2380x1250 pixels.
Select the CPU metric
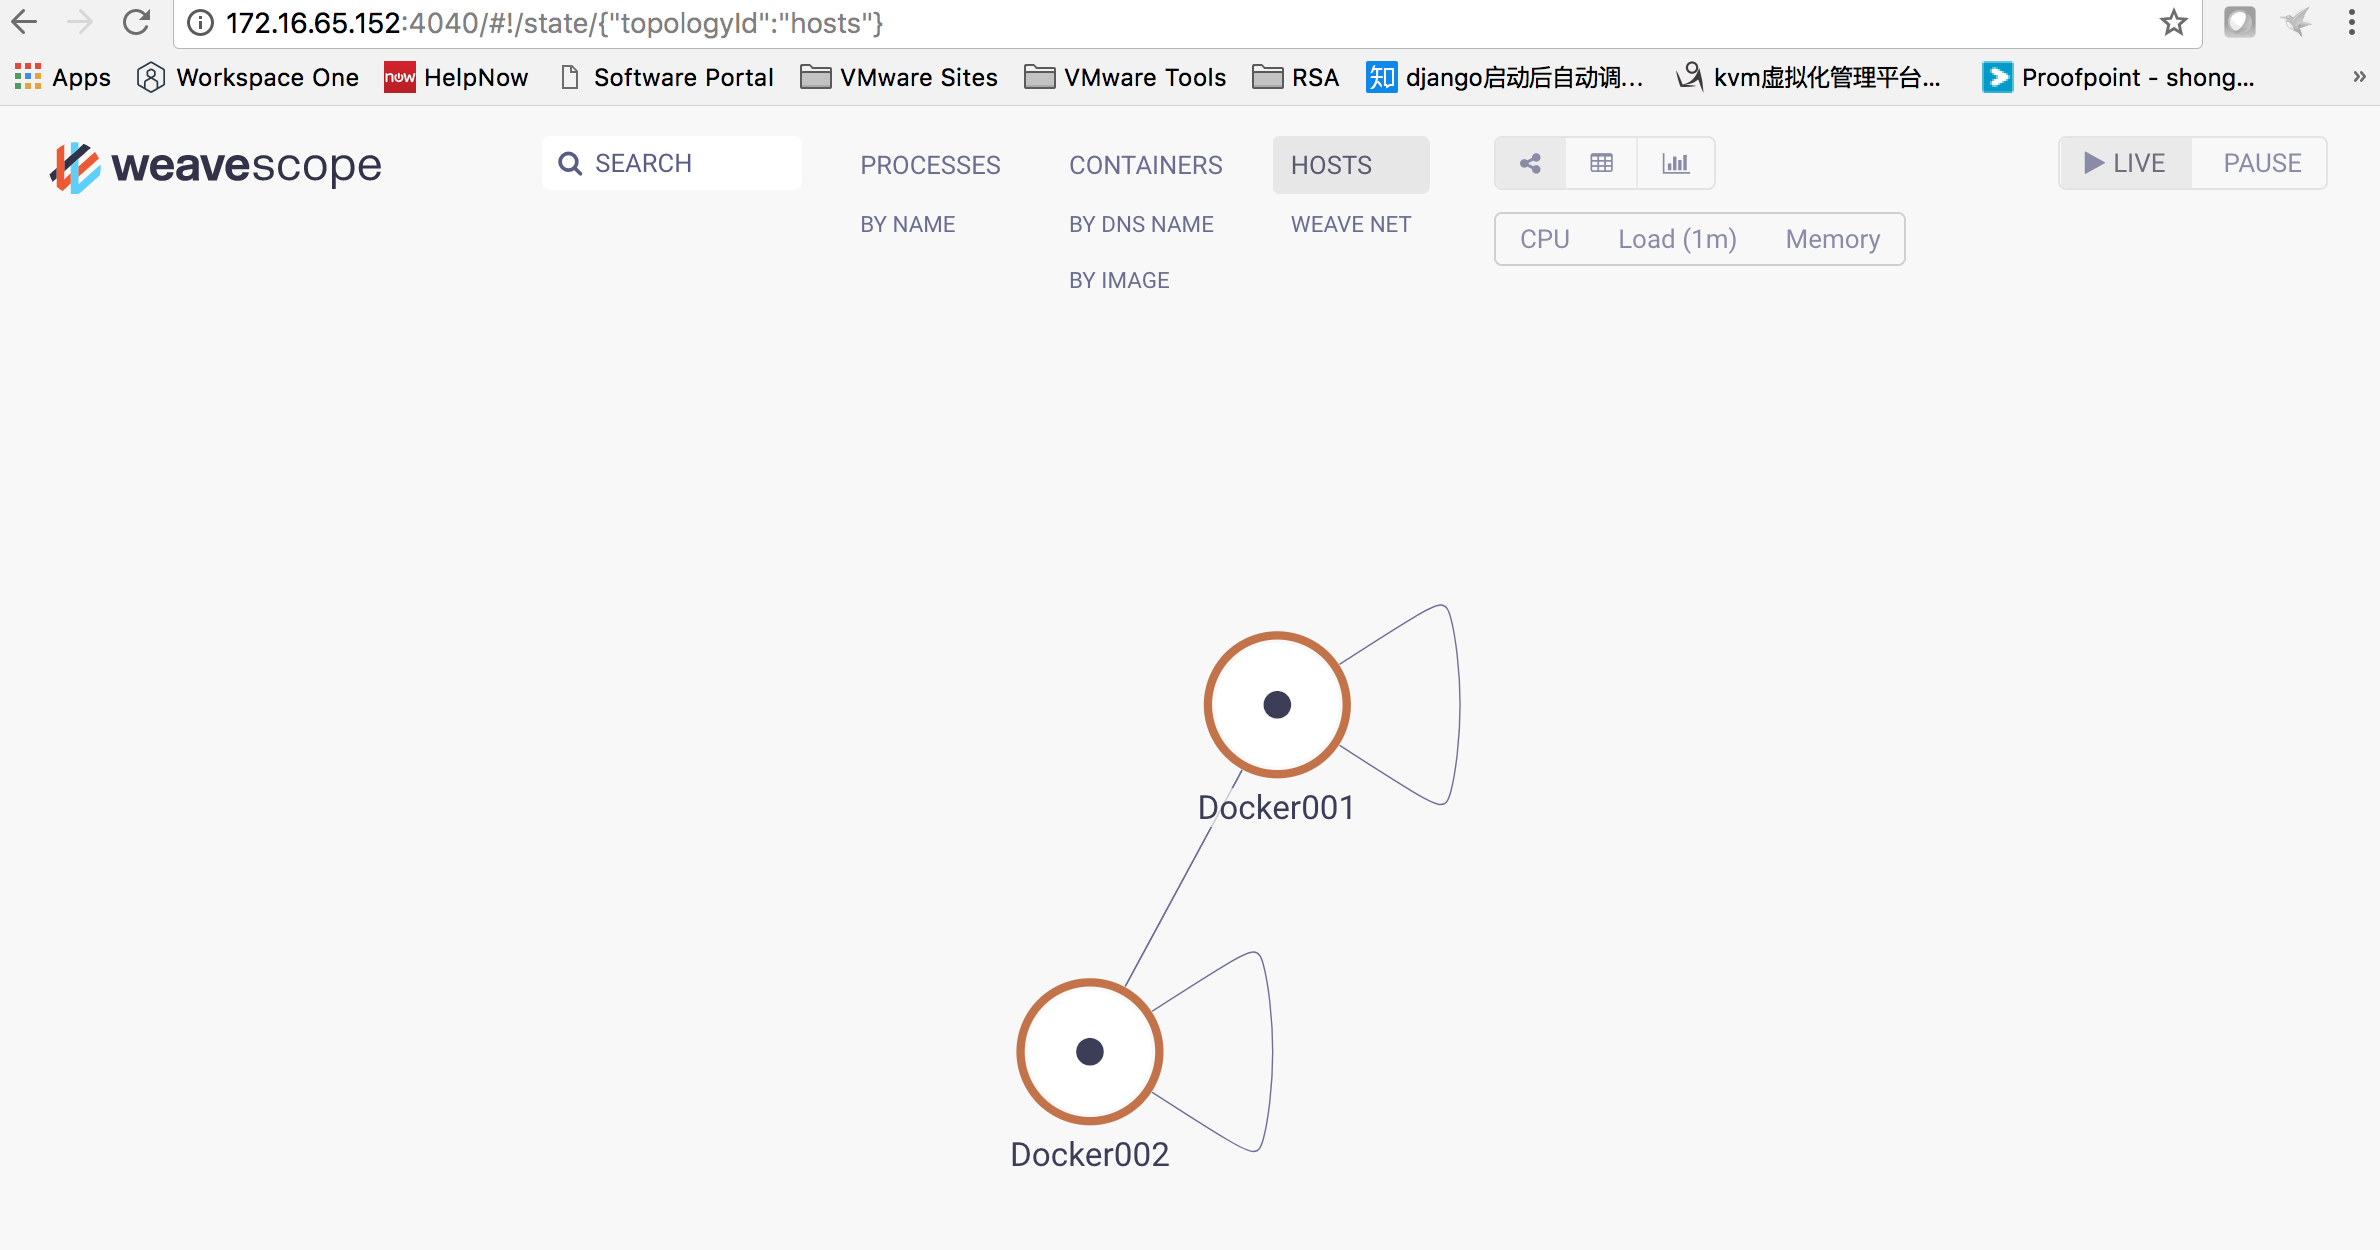pos(1544,239)
